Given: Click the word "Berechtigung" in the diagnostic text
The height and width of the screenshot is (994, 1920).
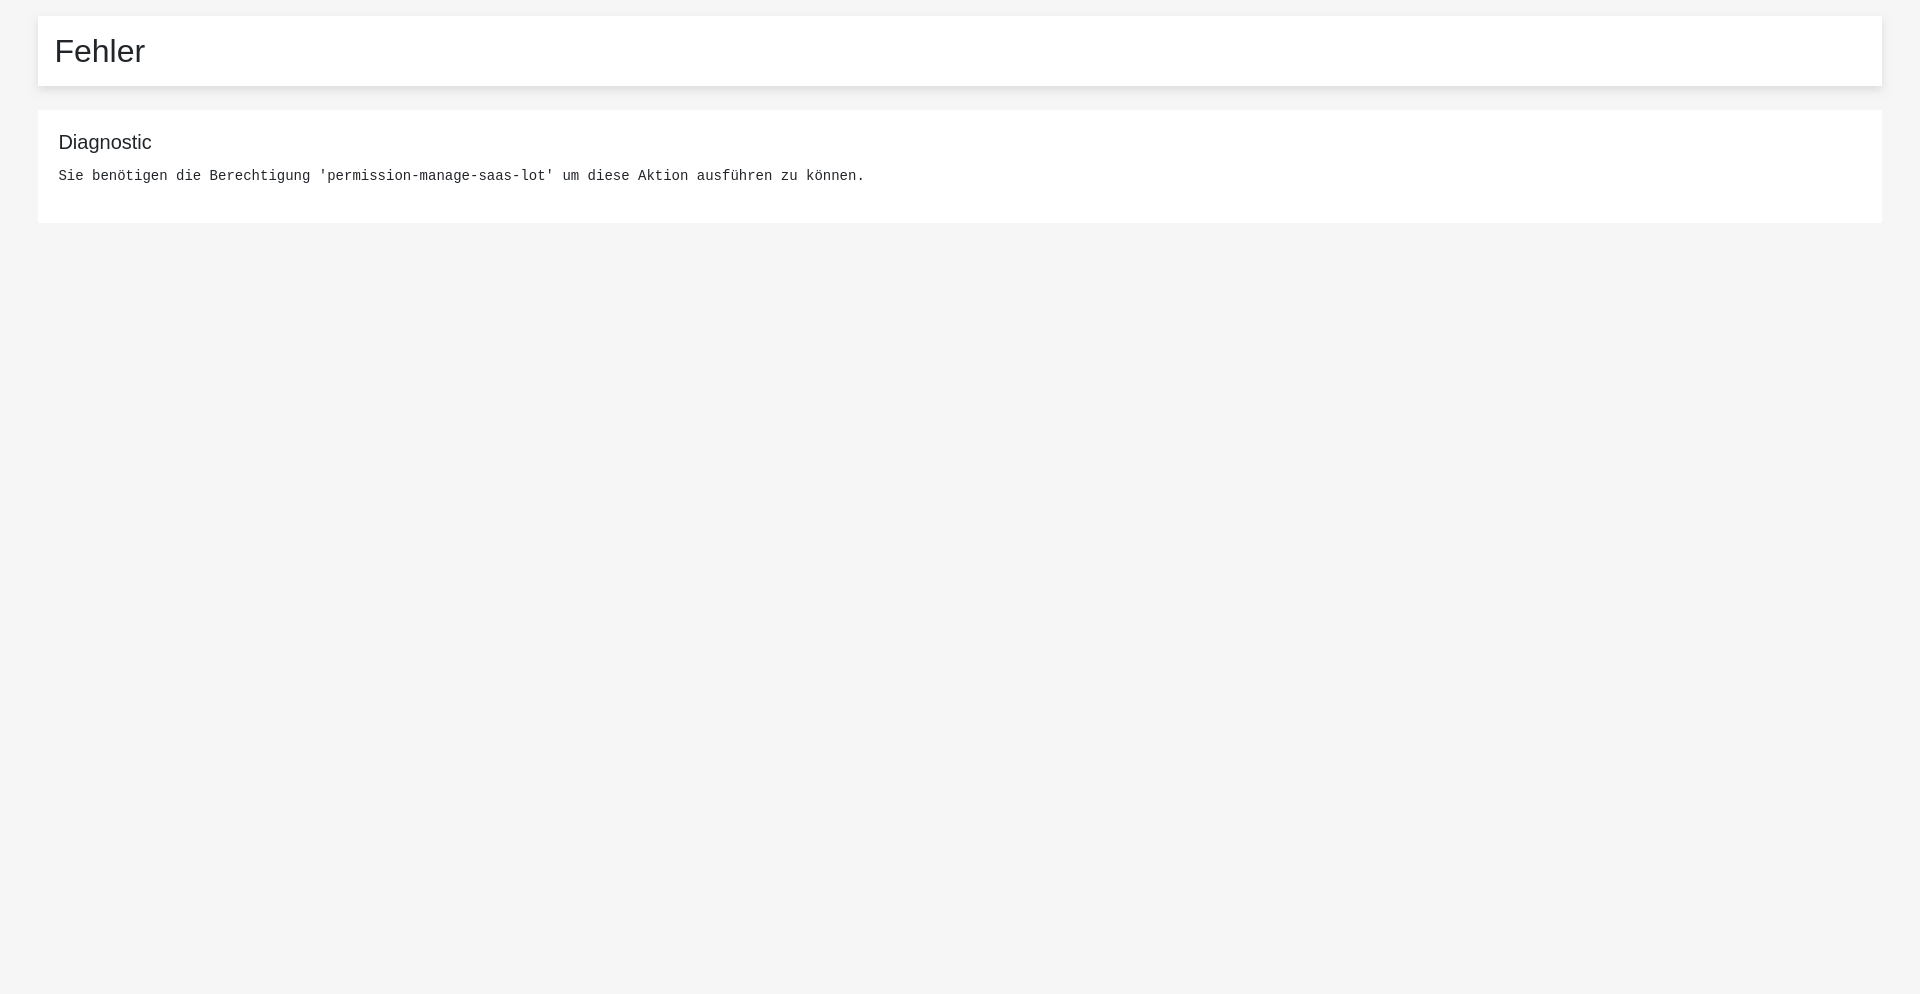Looking at the screenshot, I should 260,176.
